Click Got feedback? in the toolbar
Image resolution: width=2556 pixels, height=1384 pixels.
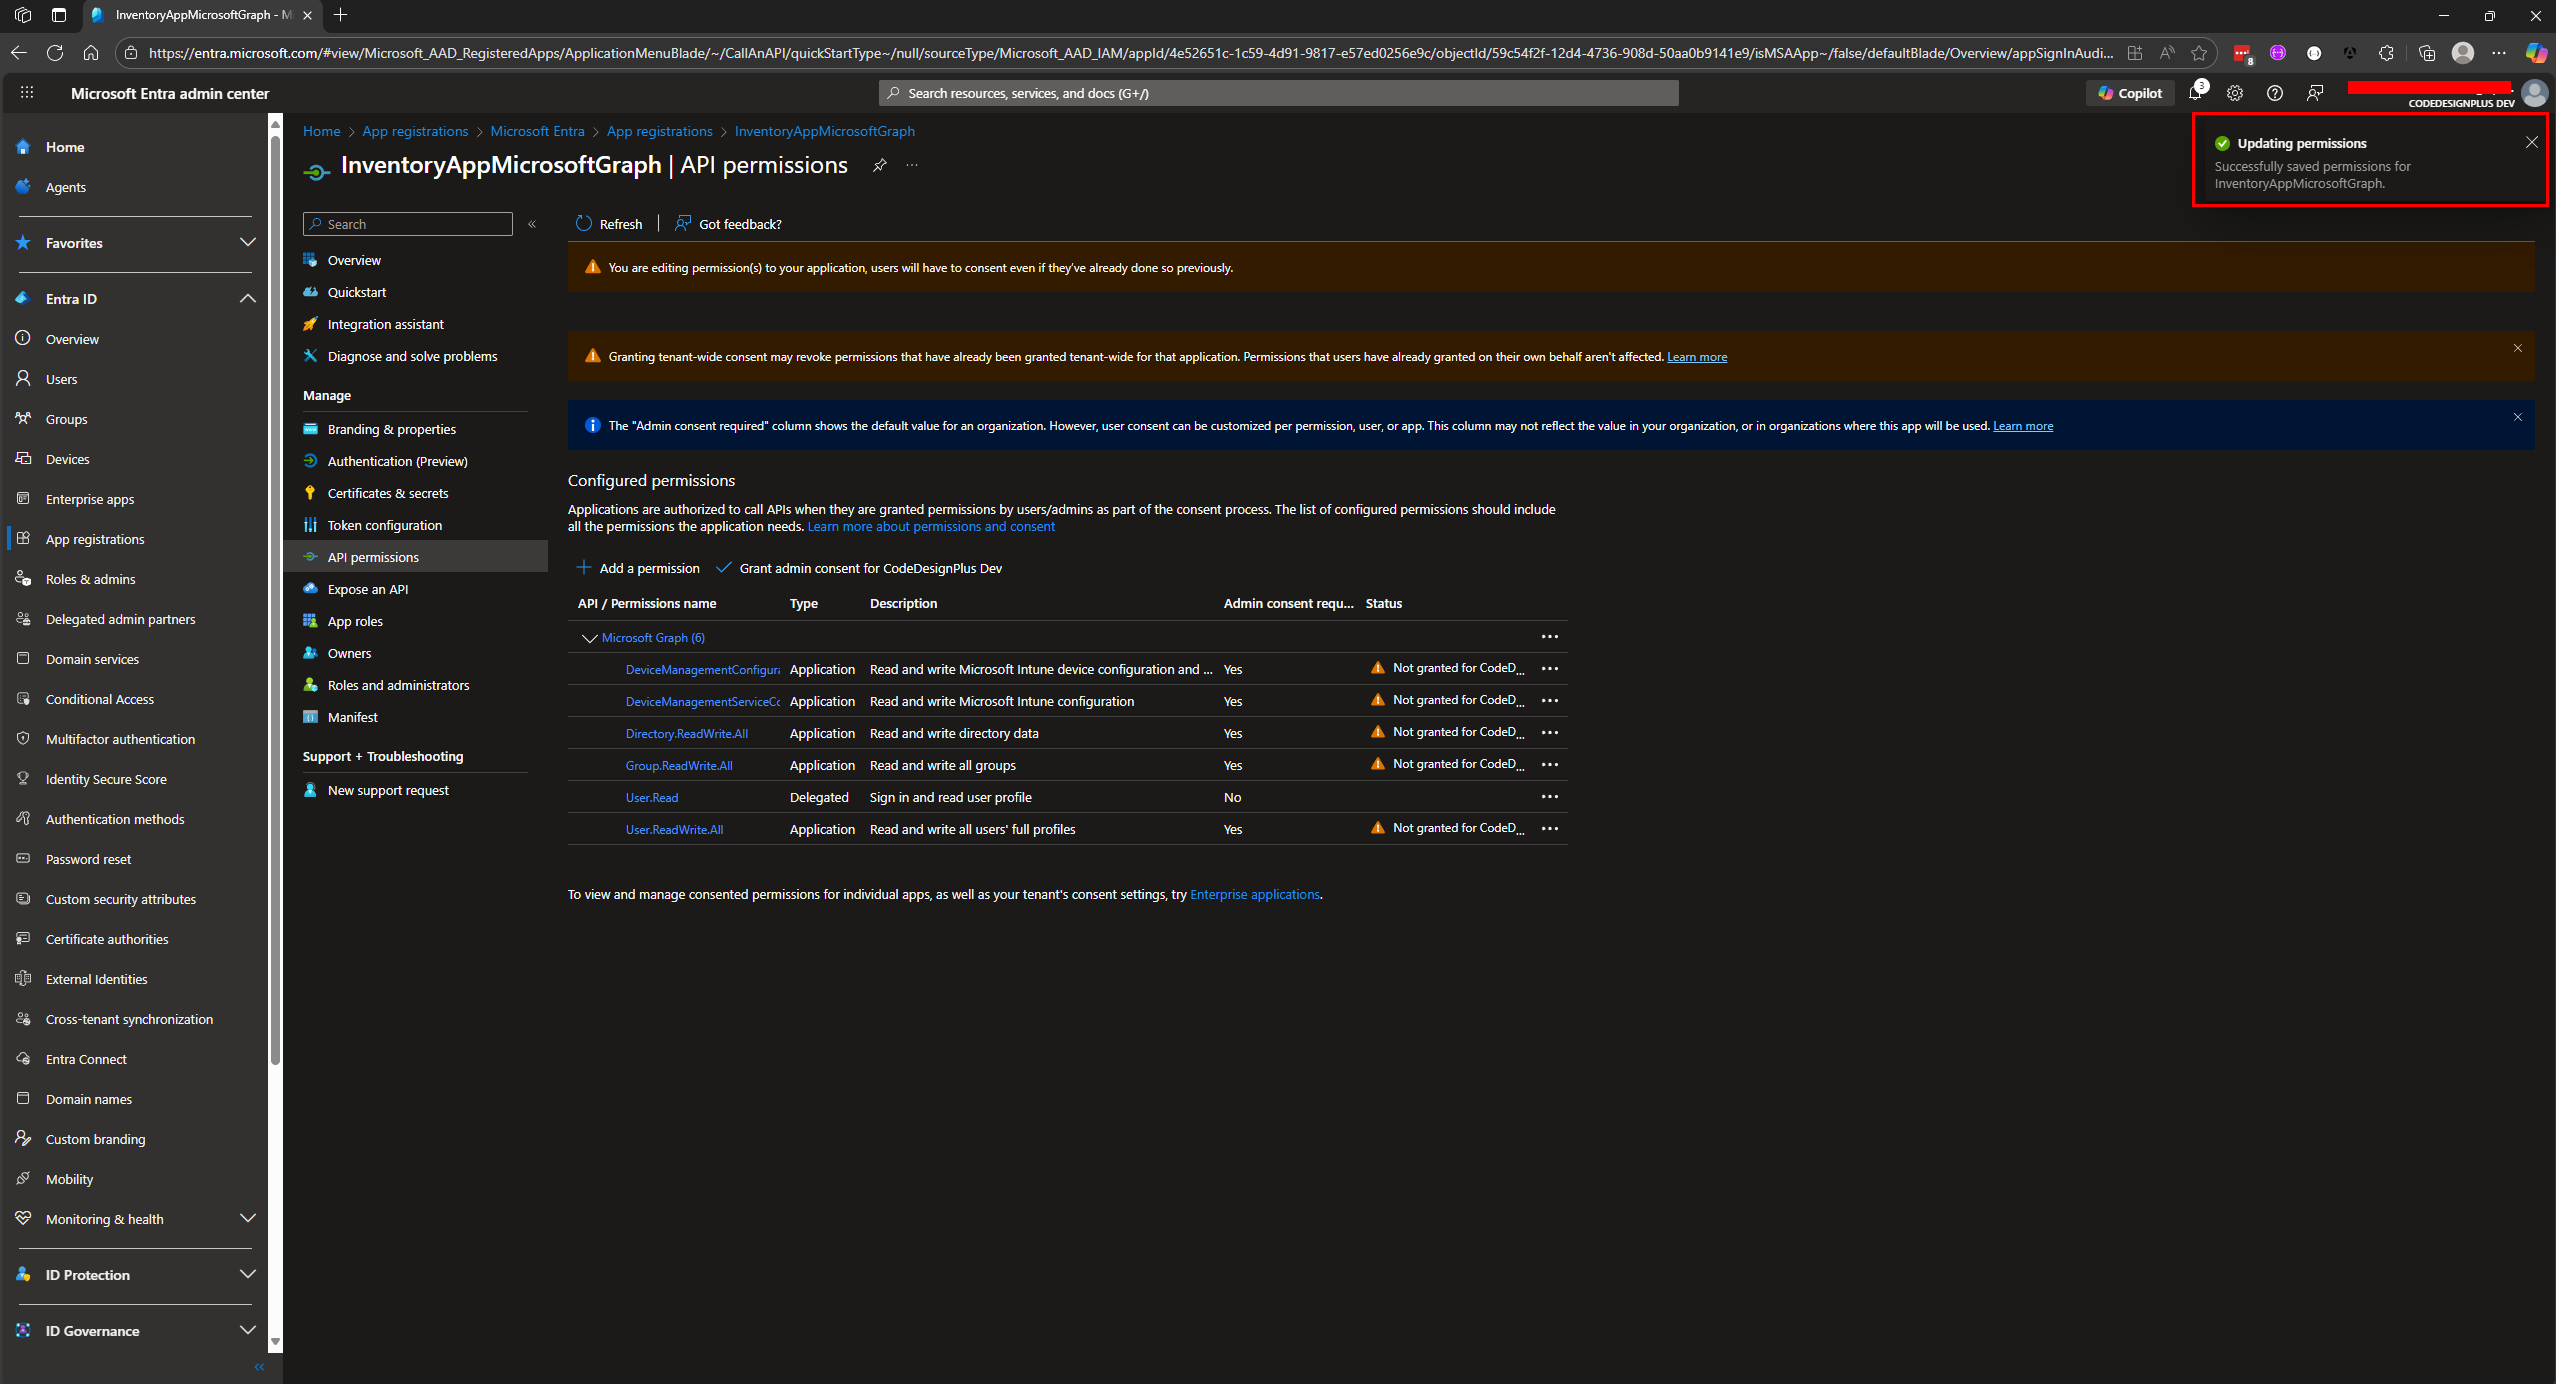click(x=729, y=224)
